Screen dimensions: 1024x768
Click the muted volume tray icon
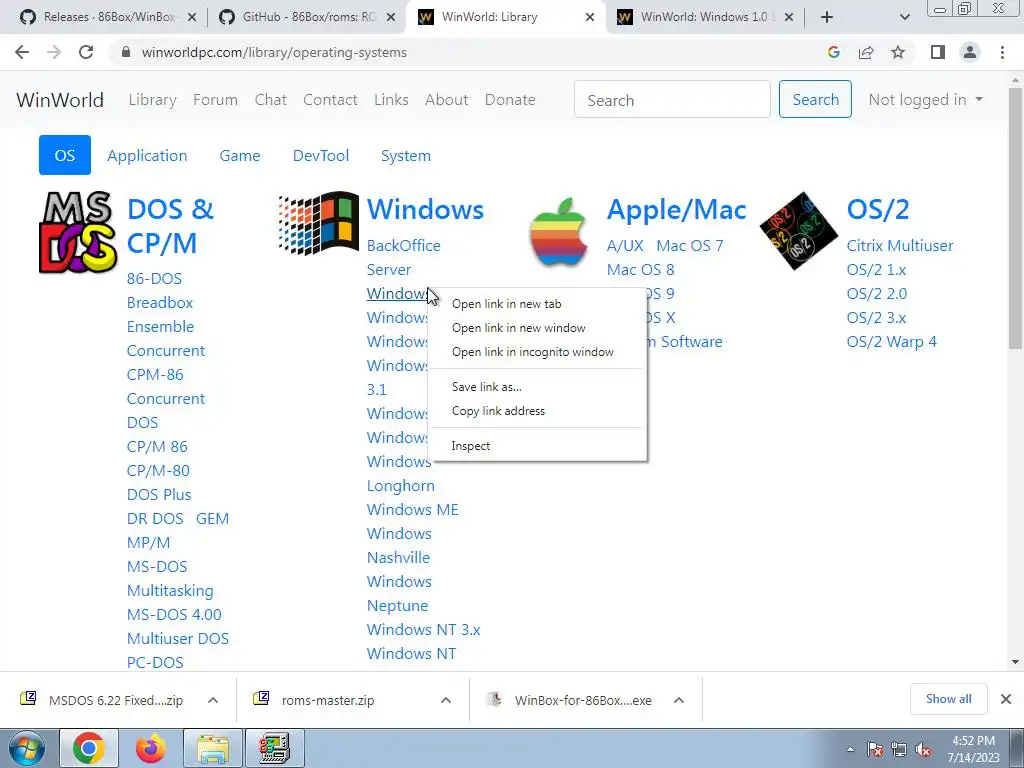click(923, 749)
